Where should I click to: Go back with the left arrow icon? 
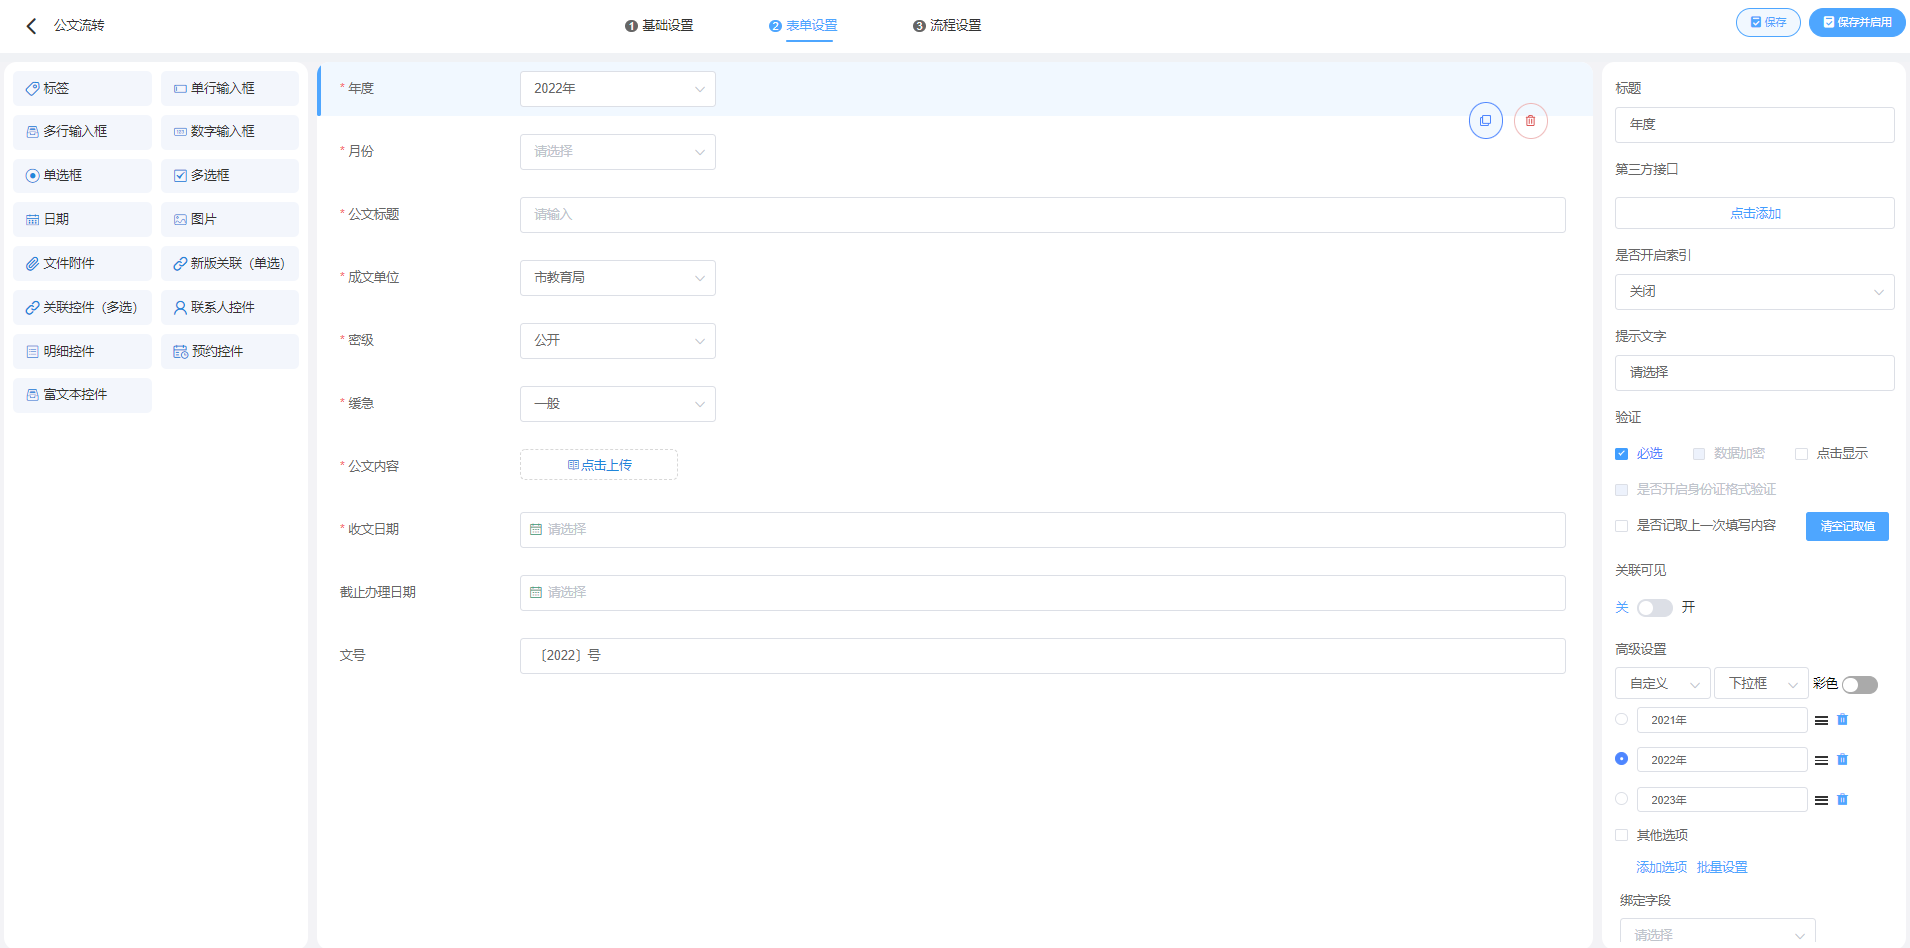point(31,26)
